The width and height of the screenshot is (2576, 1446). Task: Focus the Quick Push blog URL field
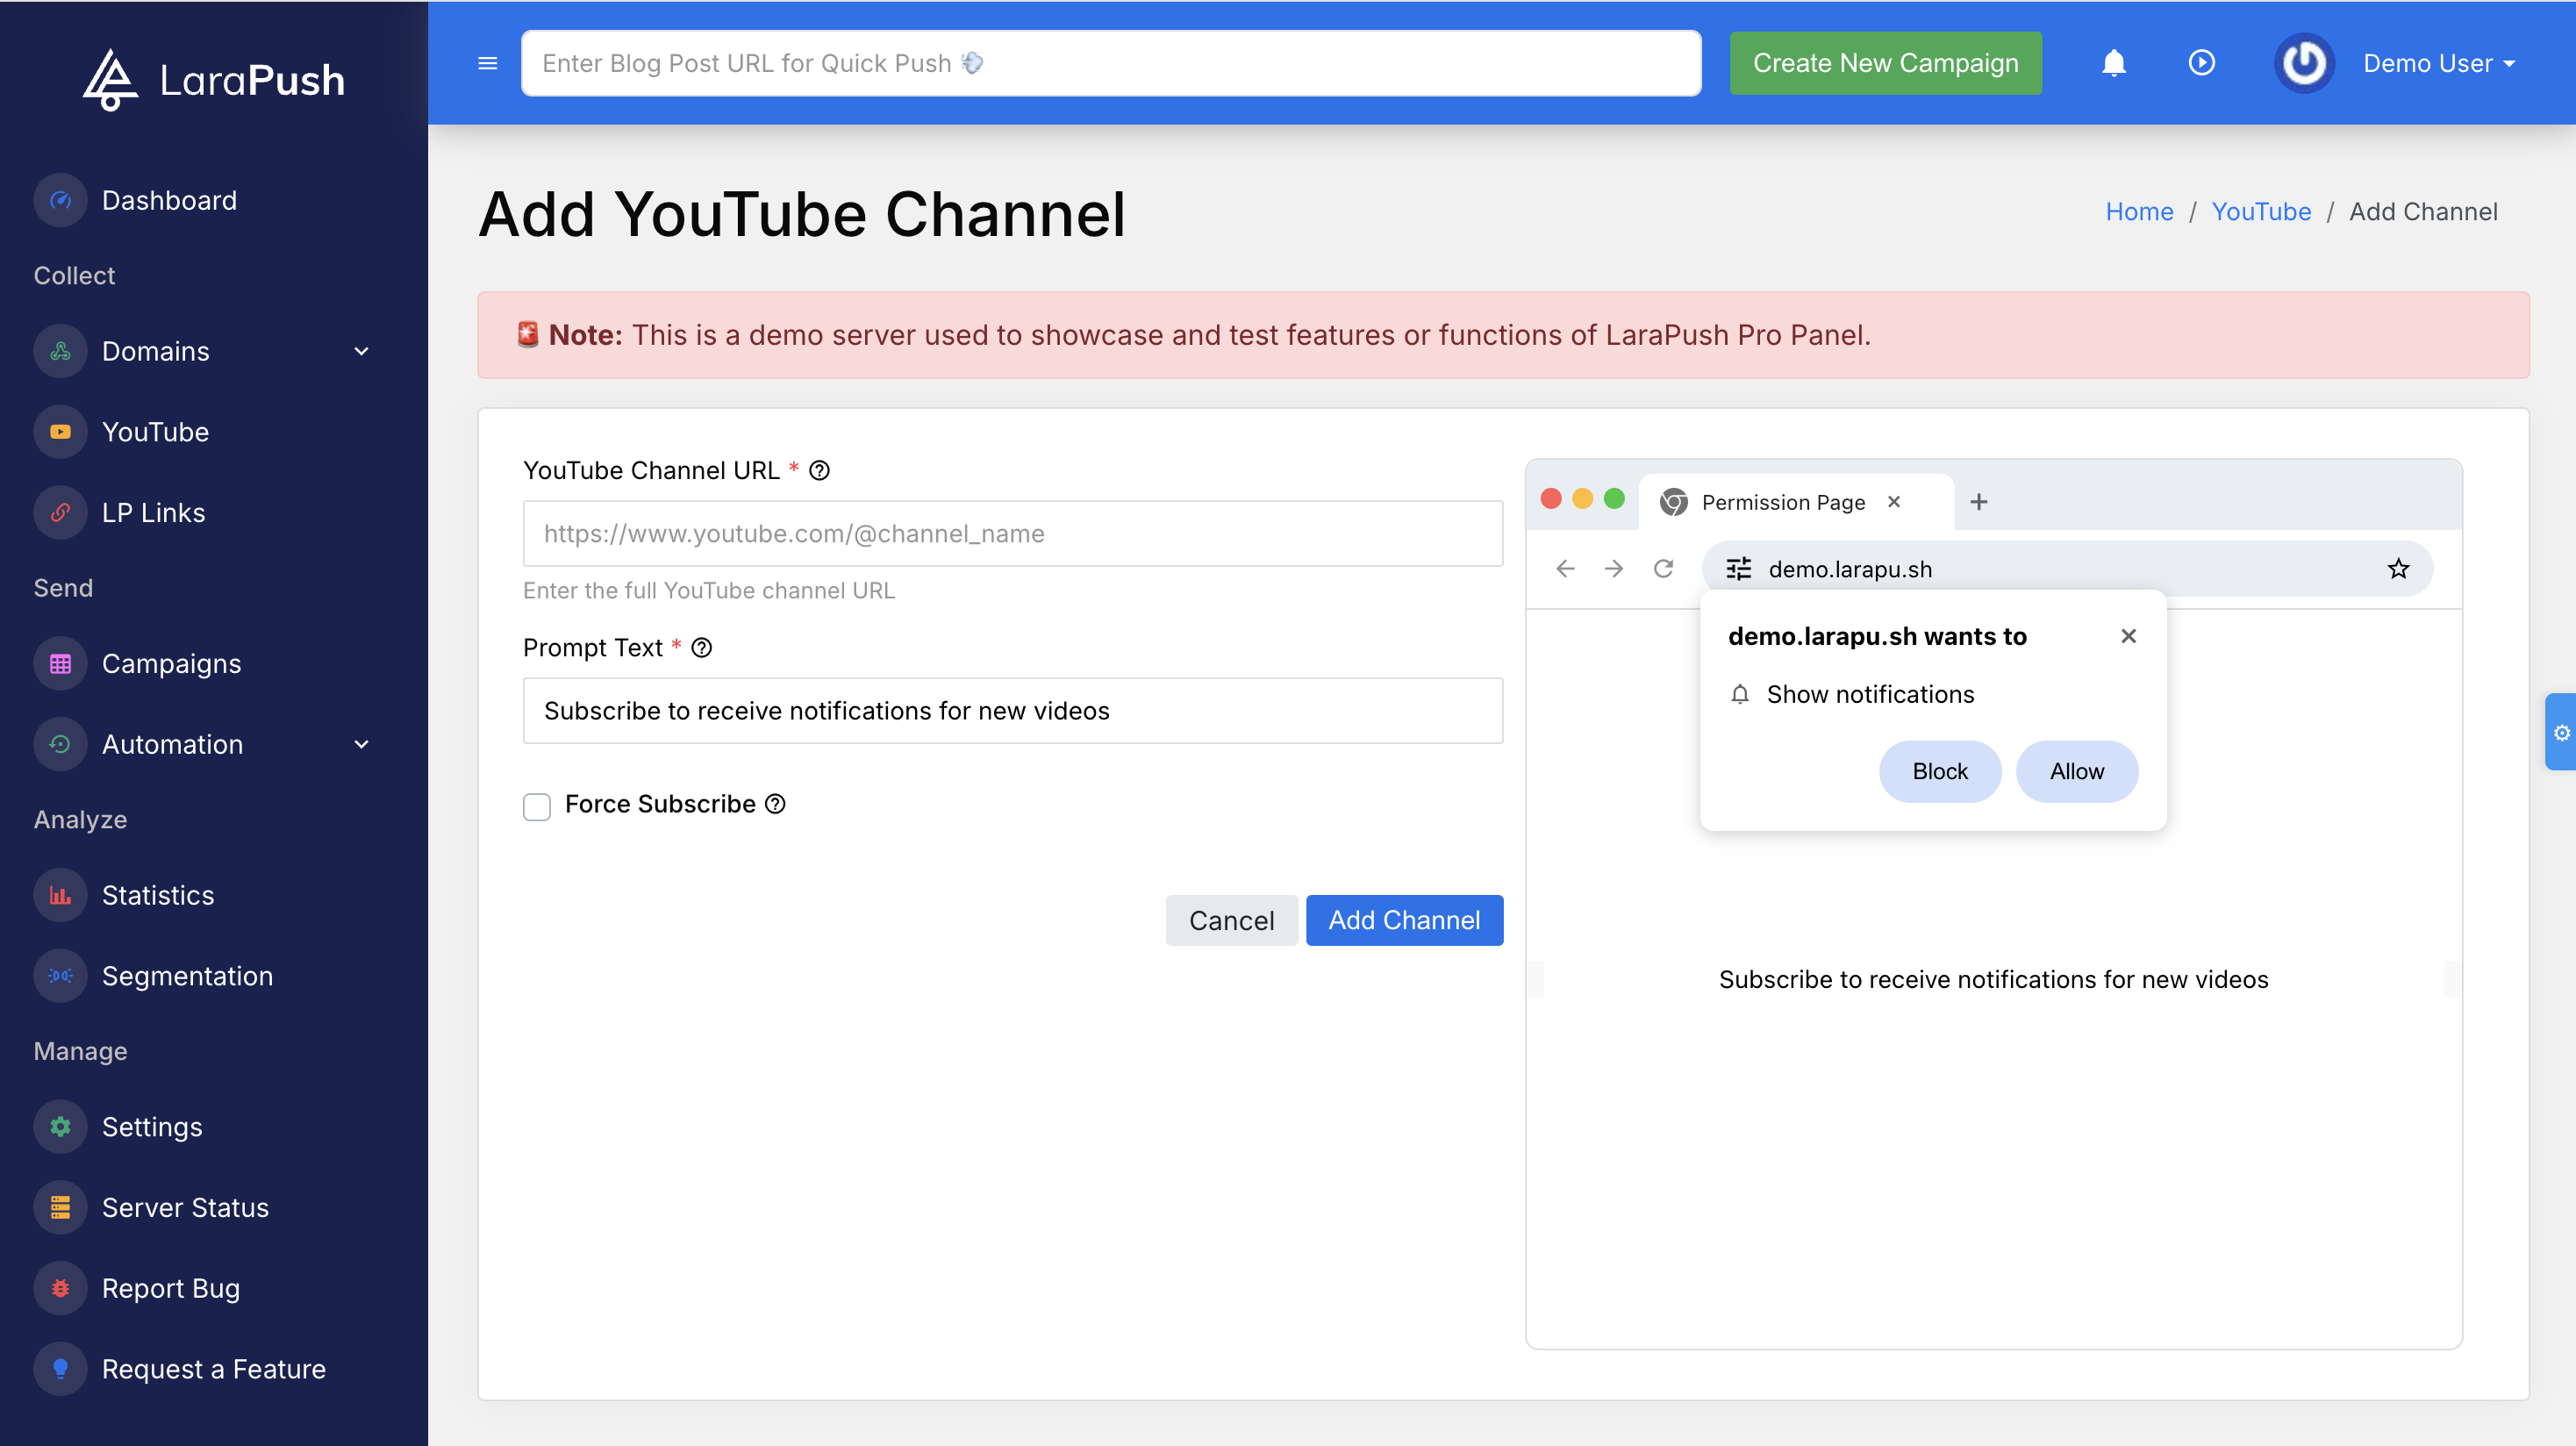tap(1111, 63)
